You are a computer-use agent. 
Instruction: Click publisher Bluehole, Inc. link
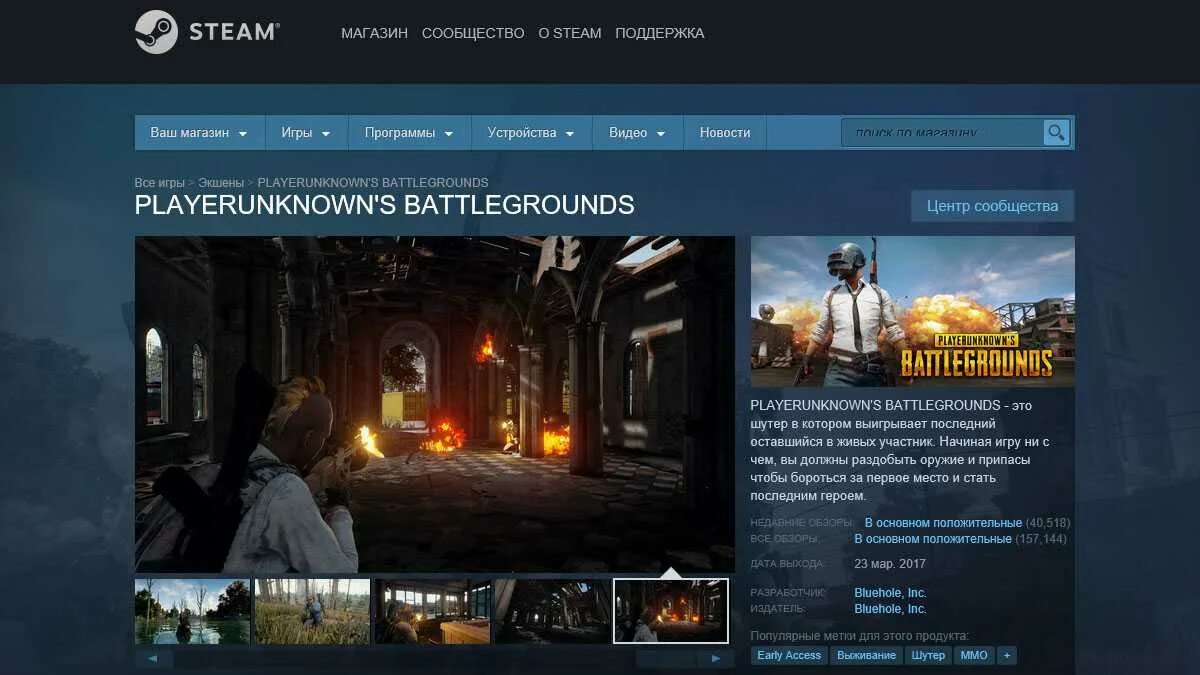[x=890, y=608]
